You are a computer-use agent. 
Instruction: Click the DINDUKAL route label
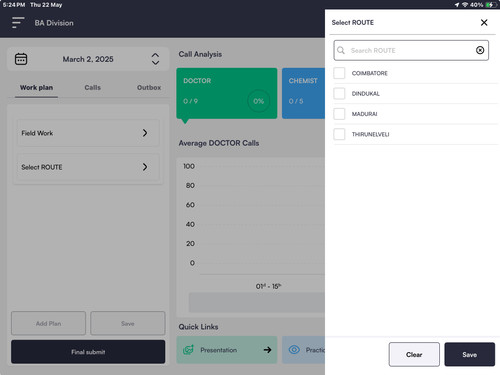(366, 93)
